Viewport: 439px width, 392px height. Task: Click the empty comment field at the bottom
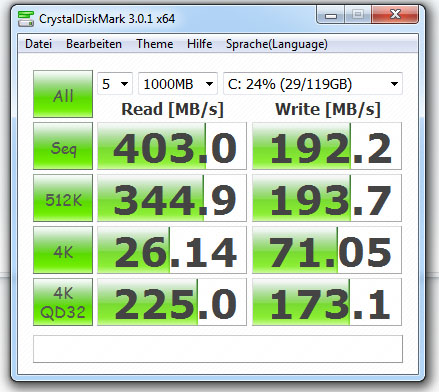coord(218,349)
